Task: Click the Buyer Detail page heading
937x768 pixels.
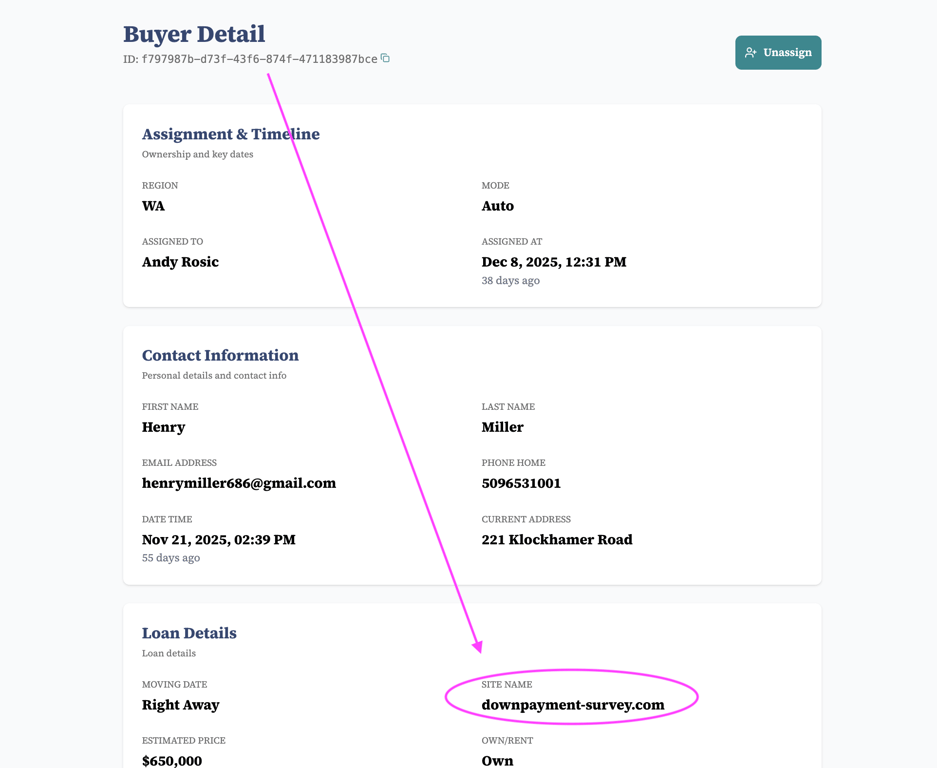Action: point(194,34)
